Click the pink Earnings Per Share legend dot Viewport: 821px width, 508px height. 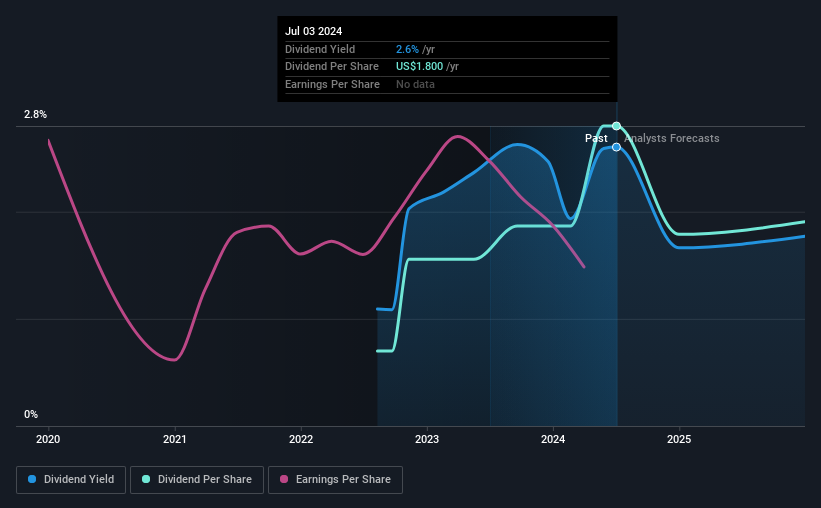click(284, 479)
